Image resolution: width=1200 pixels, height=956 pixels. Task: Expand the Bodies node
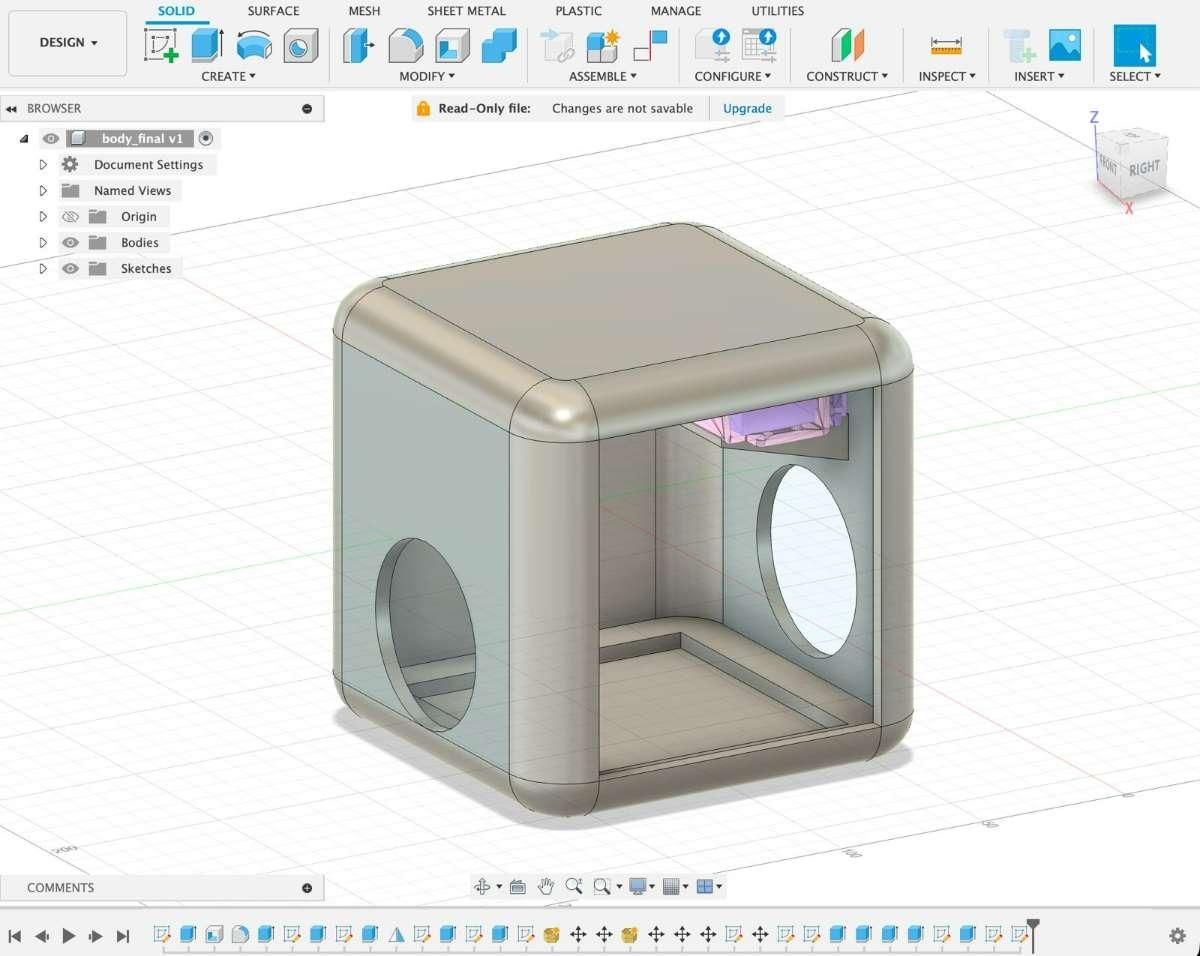pyautogui.click(x=43, y=243)
